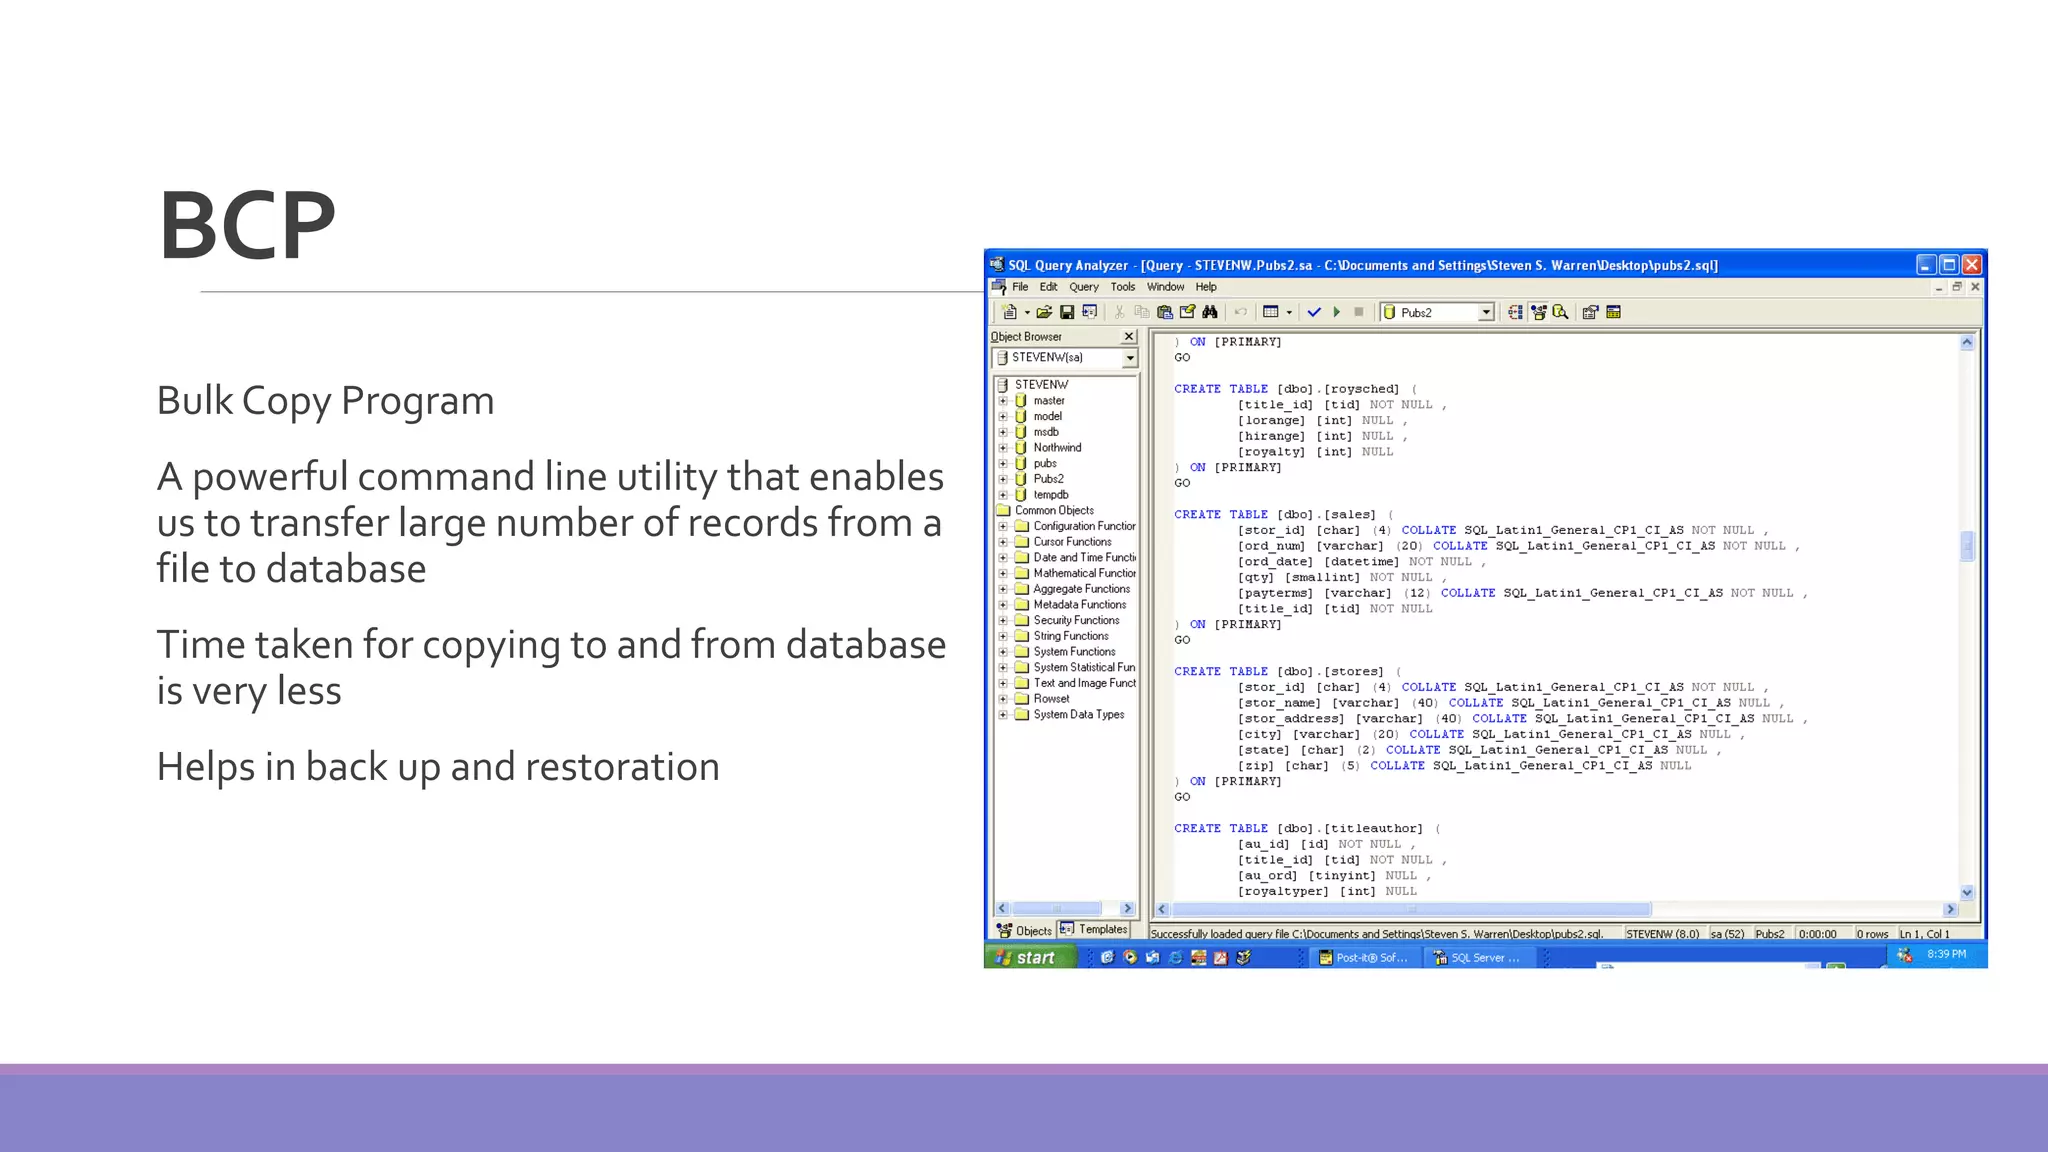Click the '0 rows' status bar entry
Image resolution: width=2048 pixels, height=1152 pixels.
pyautogui.click(x=1873, y=935)
